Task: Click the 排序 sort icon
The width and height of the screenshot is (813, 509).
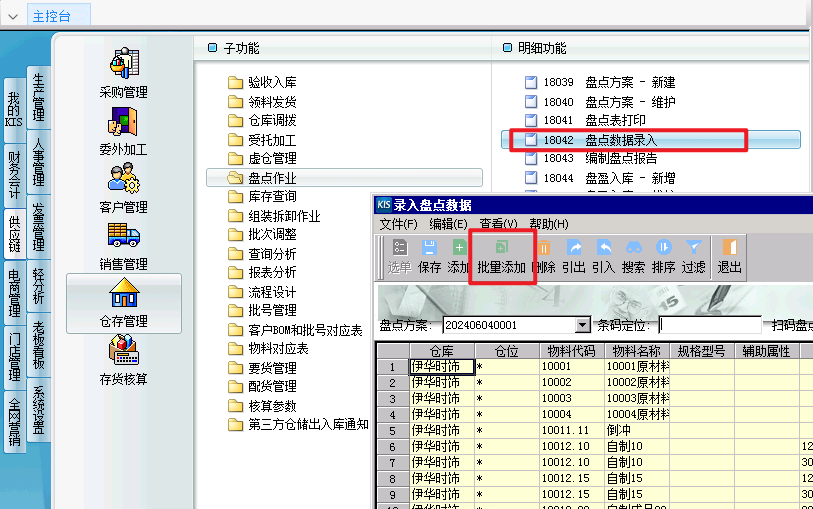Action: pos(664,248)
